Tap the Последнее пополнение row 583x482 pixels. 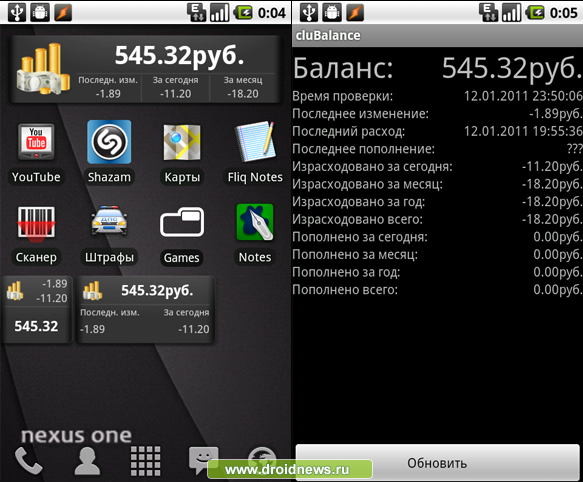click(x=437, y=149)
